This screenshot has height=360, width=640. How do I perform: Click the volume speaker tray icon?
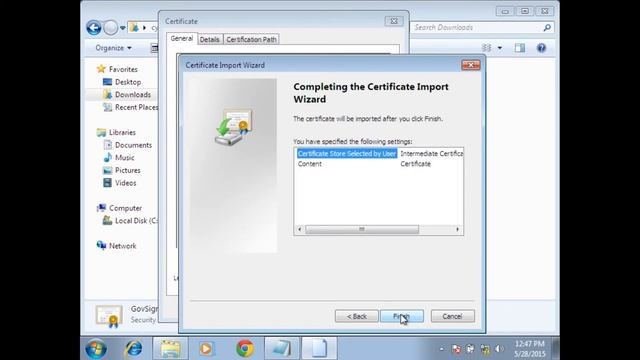pyautogui.click(x=499, y=349)
